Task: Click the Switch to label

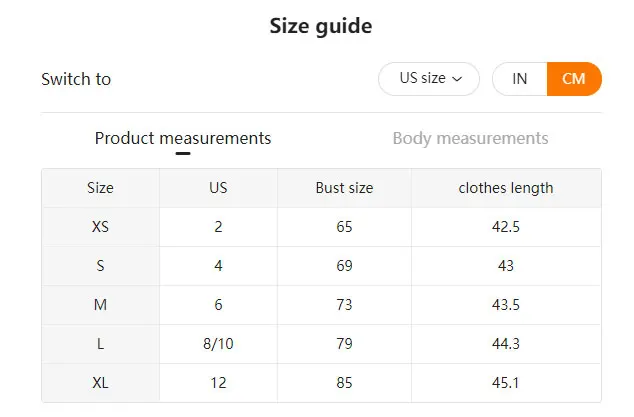Action: [76, 79]
